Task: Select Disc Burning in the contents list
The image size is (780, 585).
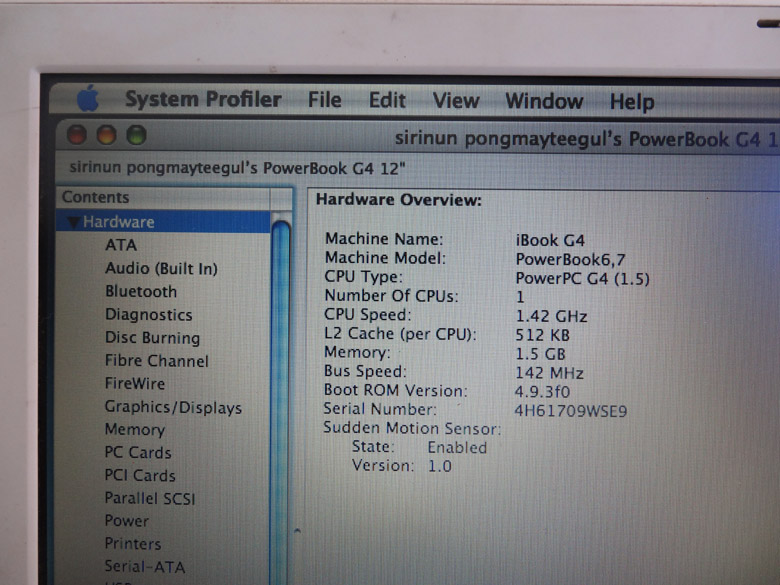Action: 152,338
